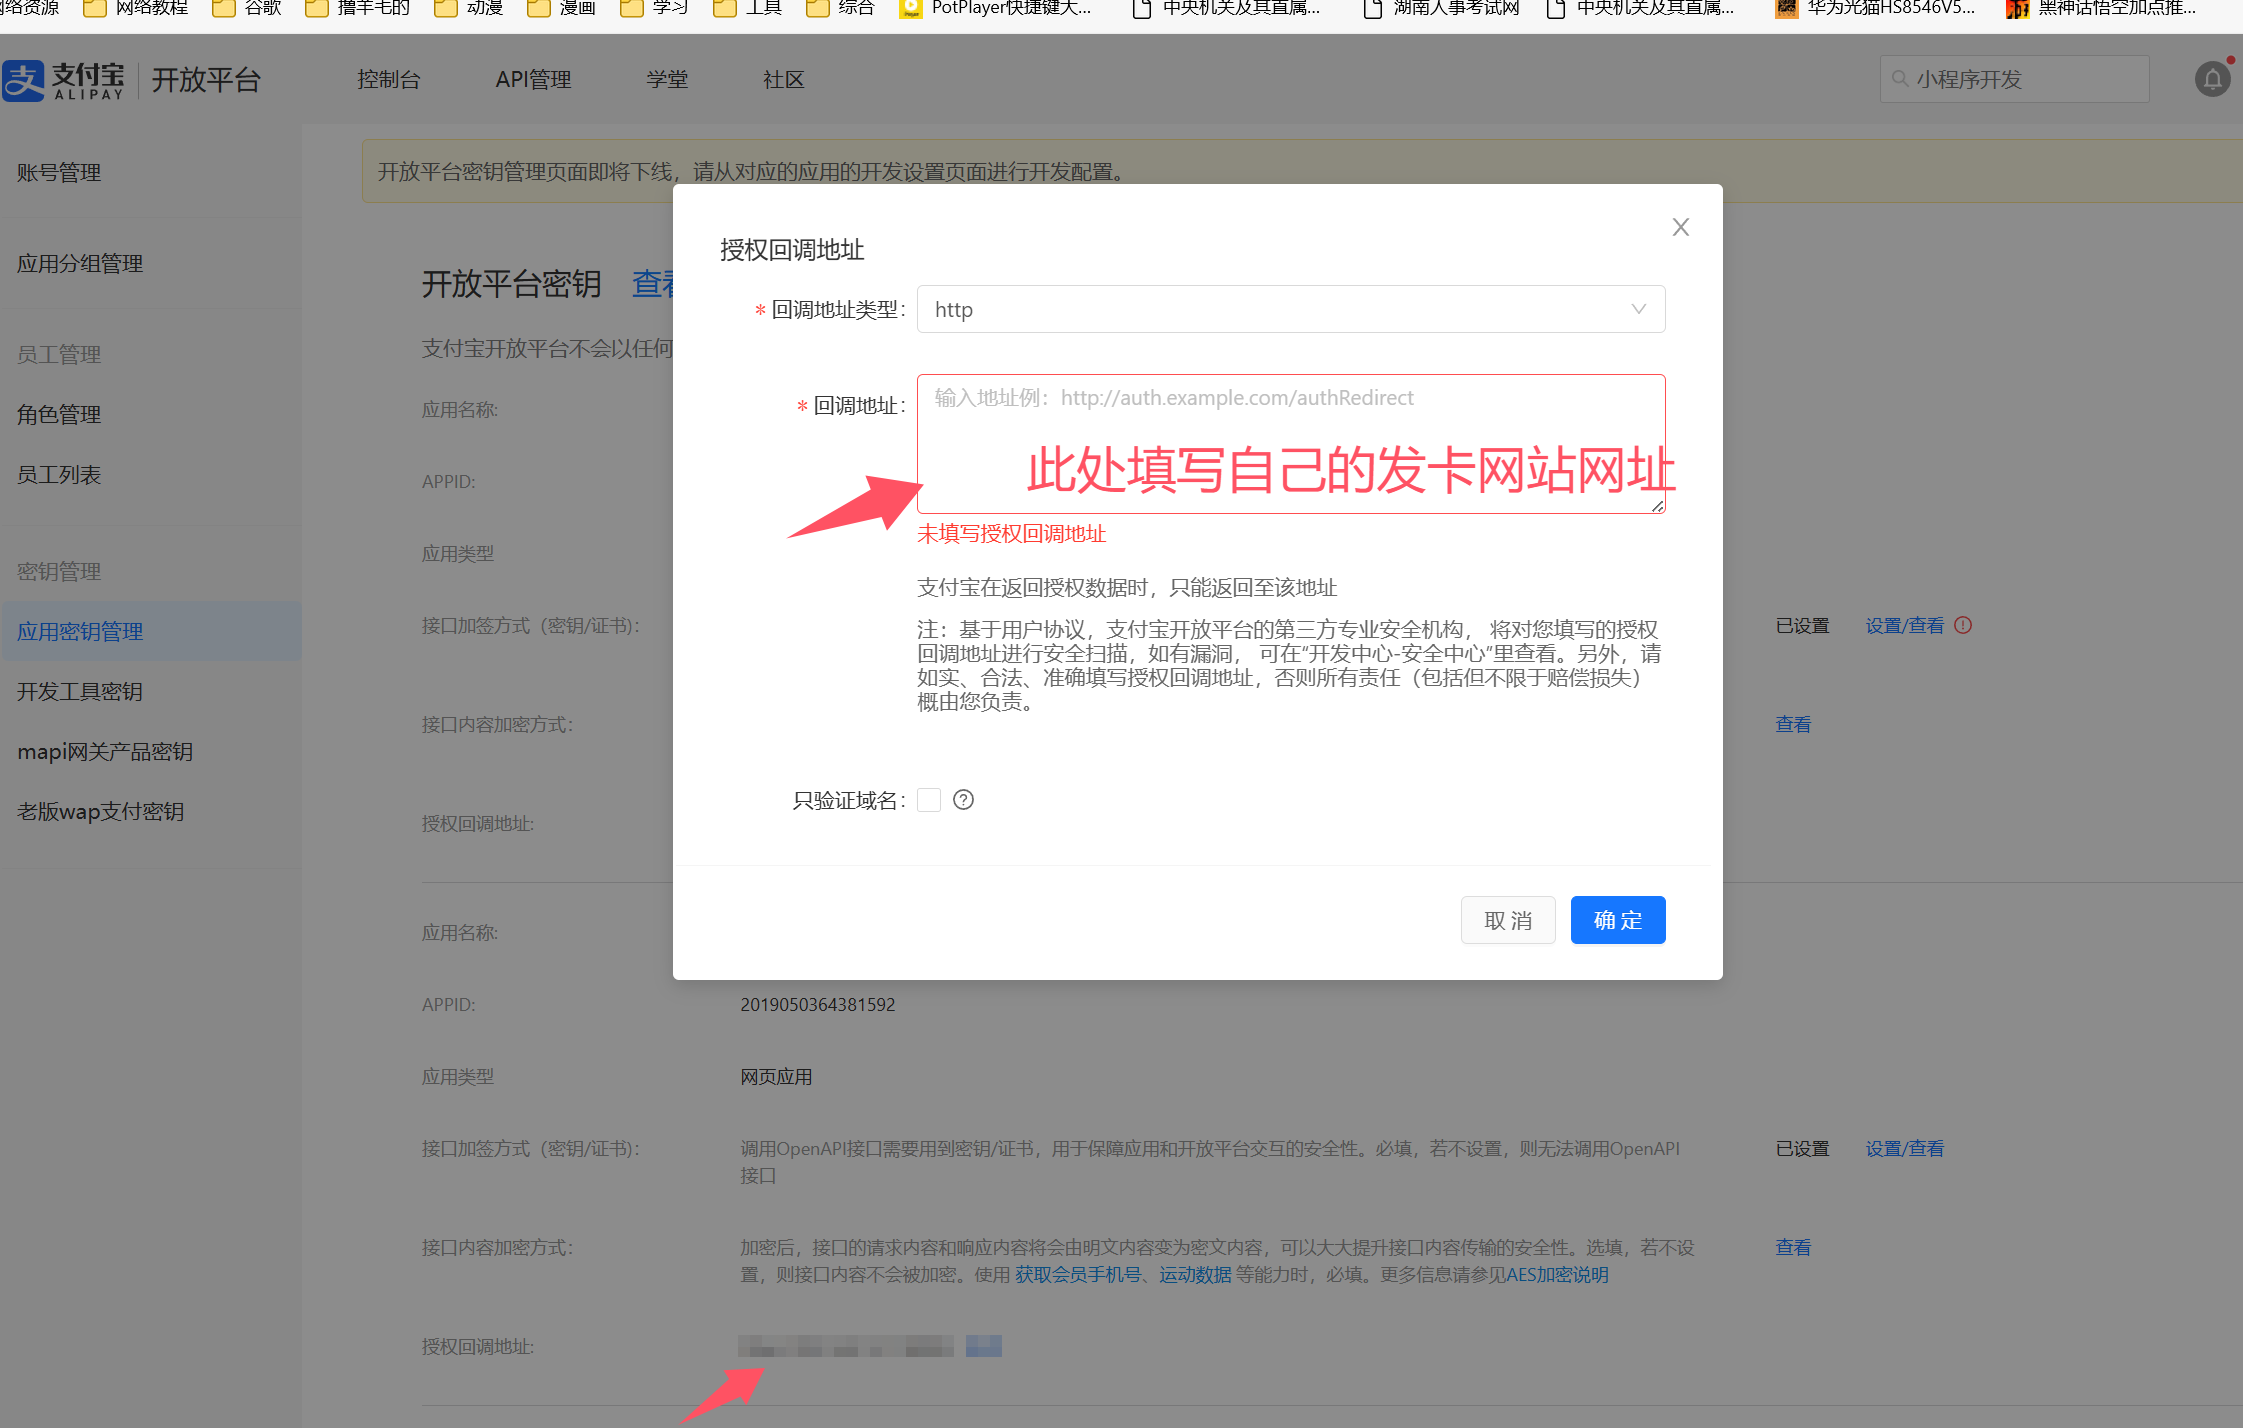Click the help icon beside 只验证域名
The image size is (2243, 1428).
click(963, 800)
